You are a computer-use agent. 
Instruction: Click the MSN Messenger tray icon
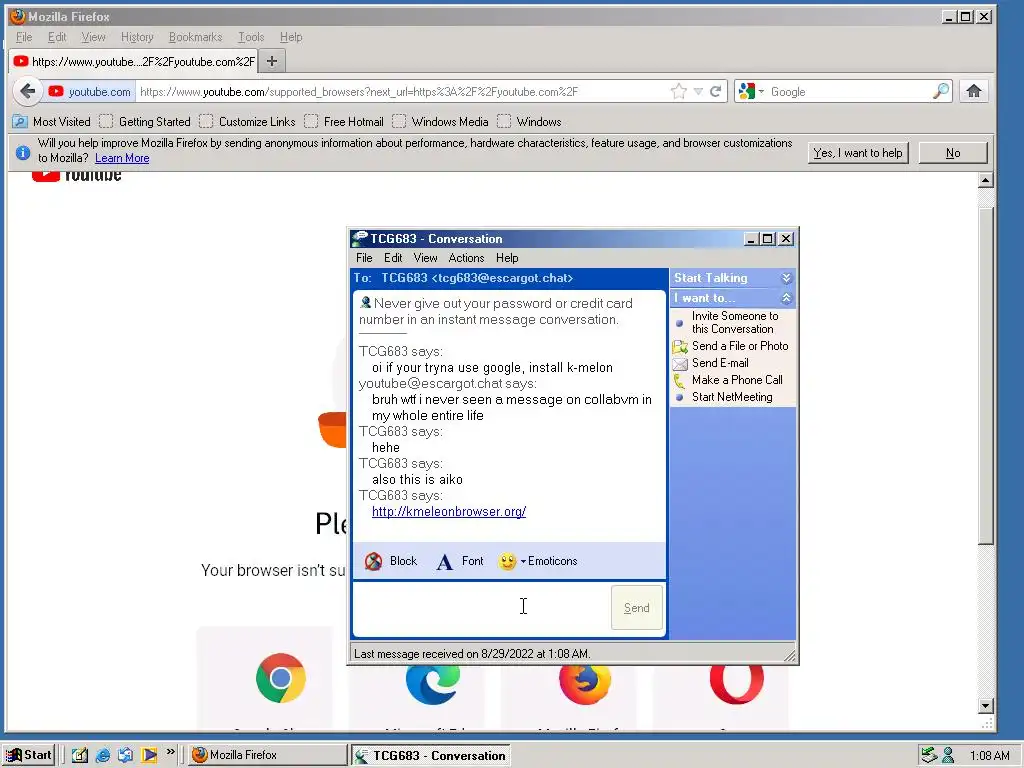click(949, 756)
